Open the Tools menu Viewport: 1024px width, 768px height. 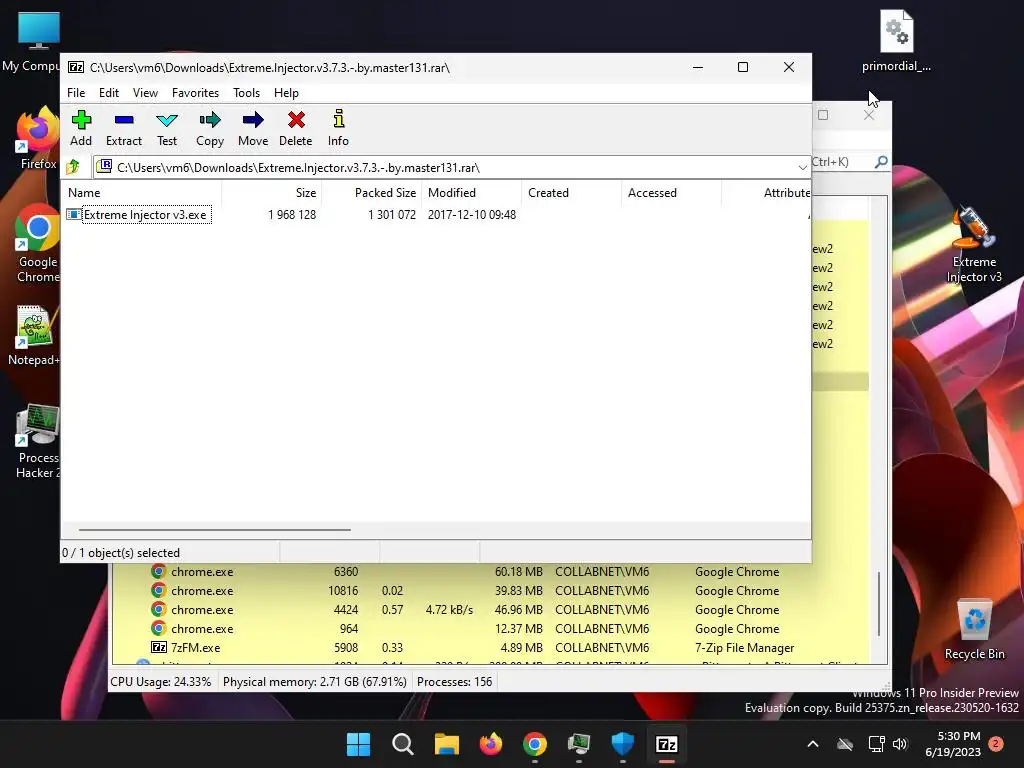pyautogui.click(x=246, y=93)
